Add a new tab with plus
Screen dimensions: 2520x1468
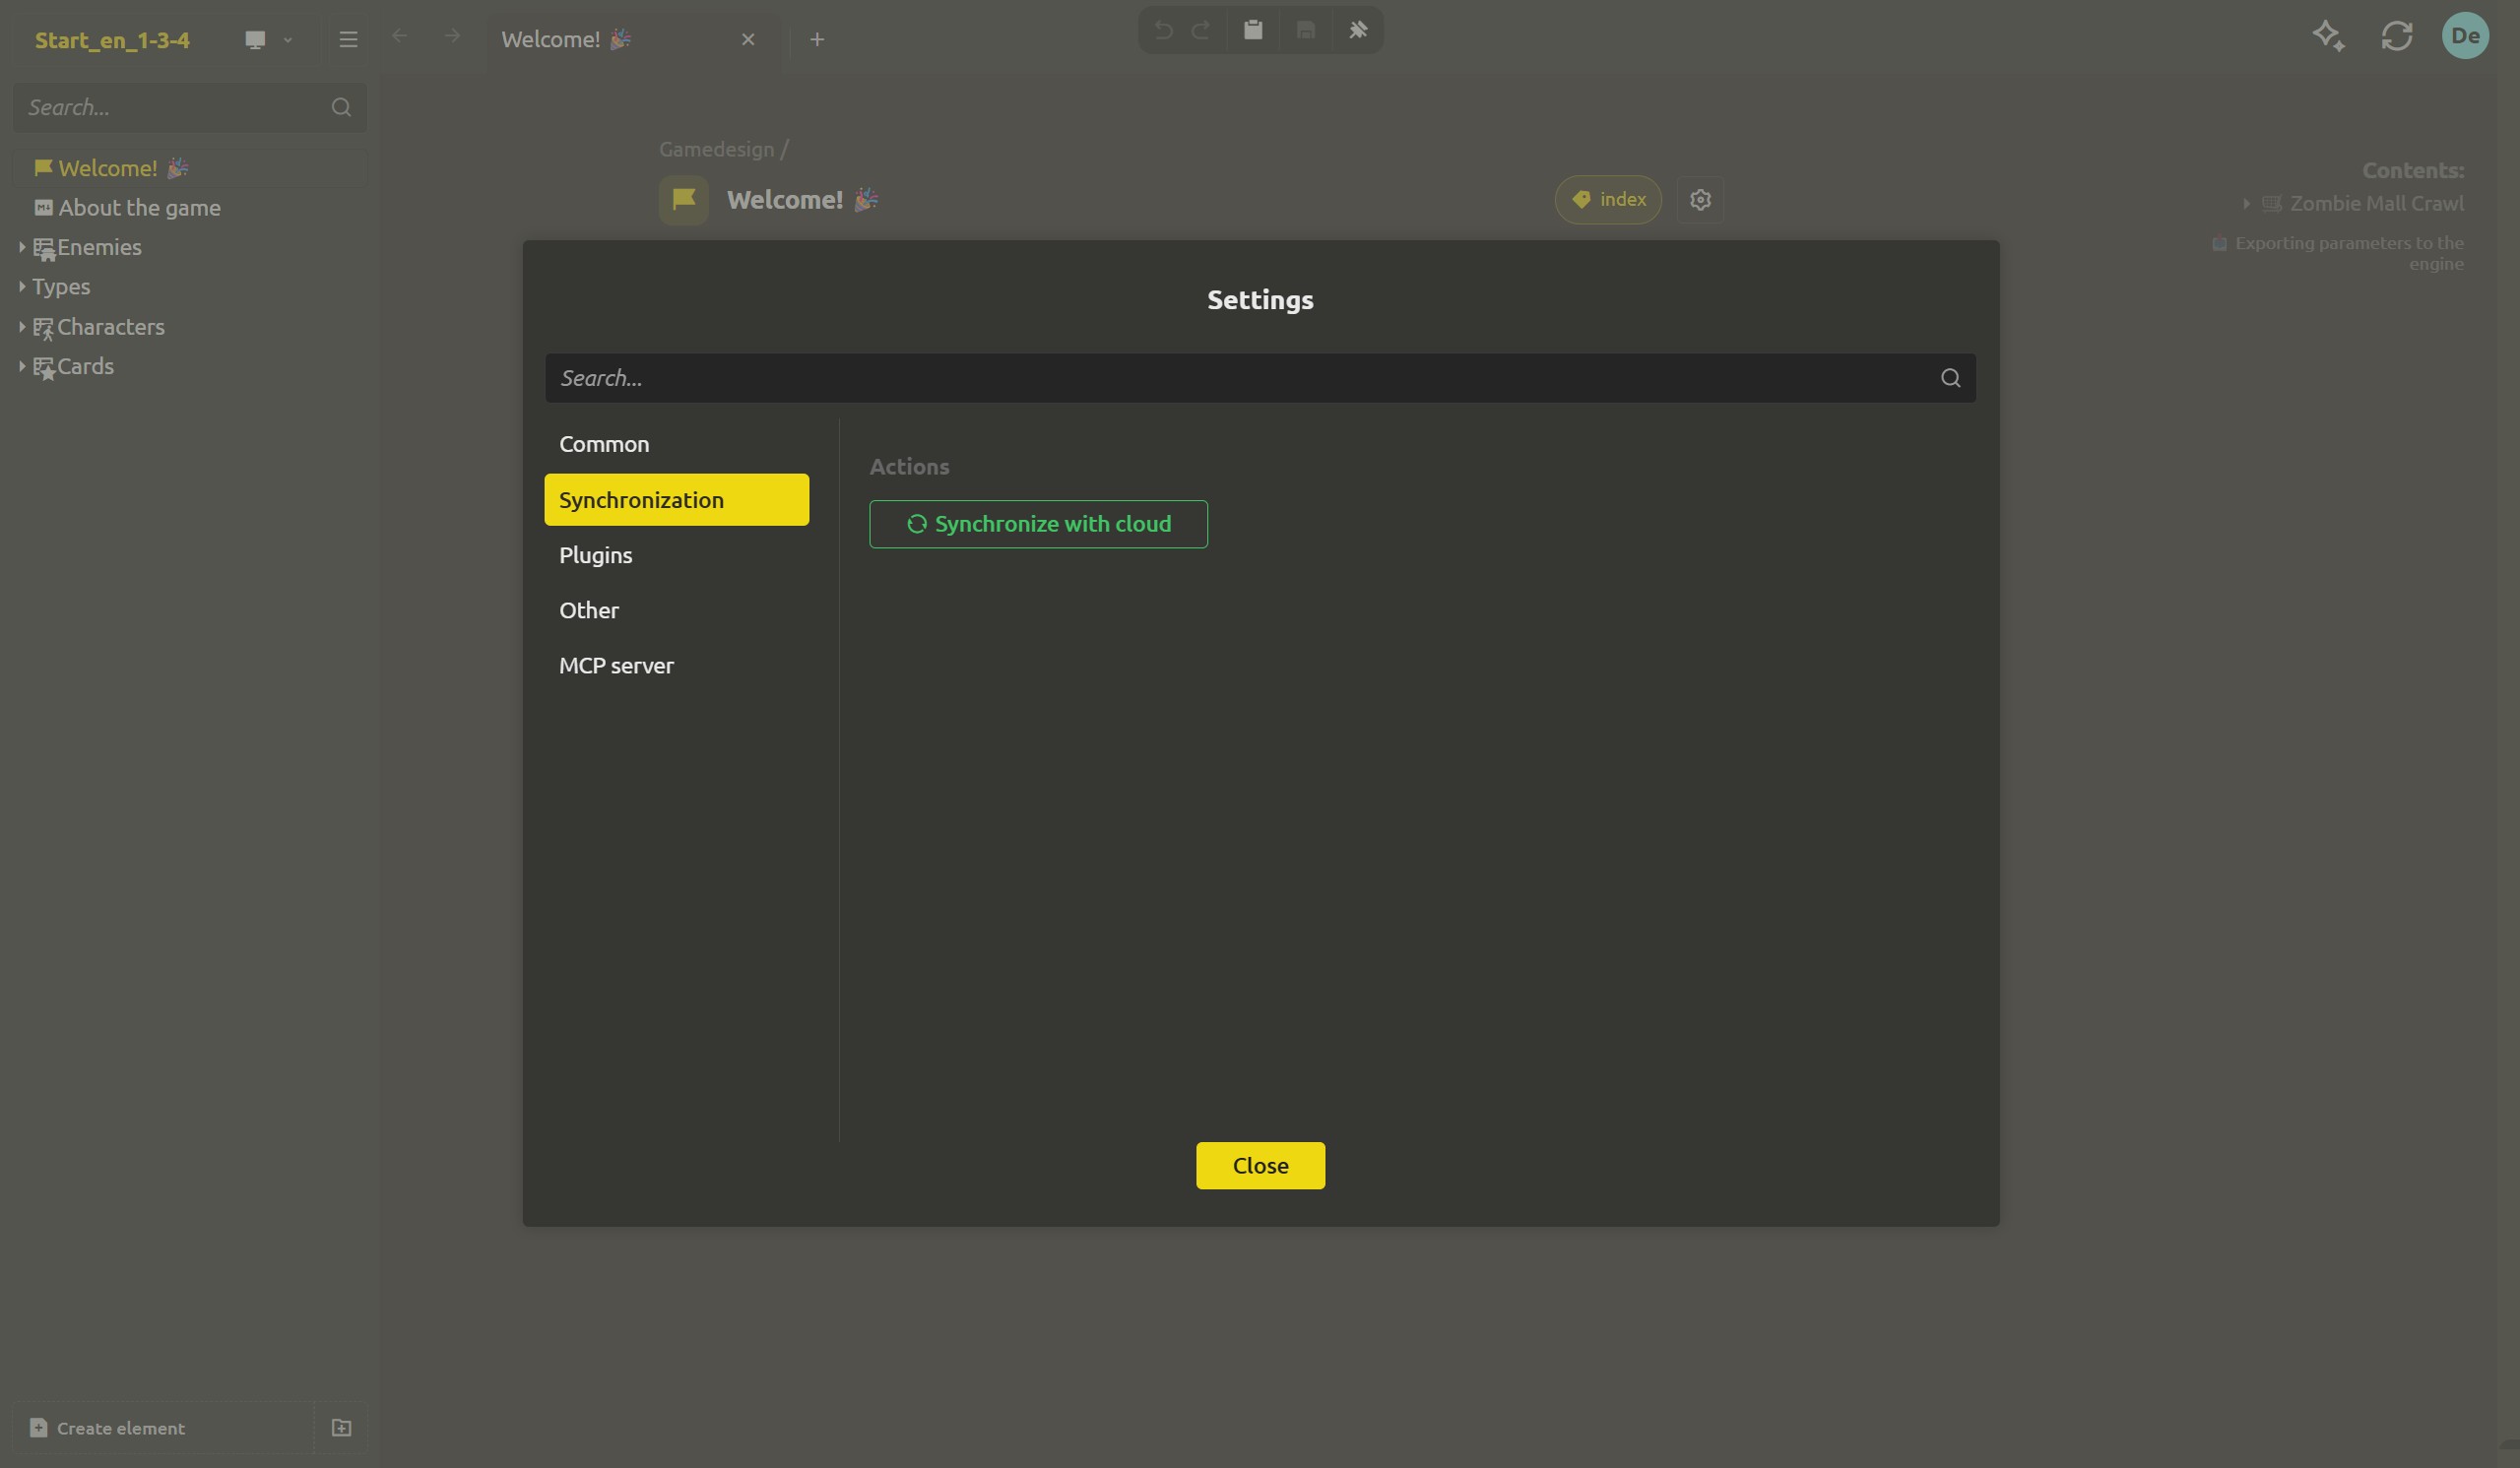(x=817, y=39)
